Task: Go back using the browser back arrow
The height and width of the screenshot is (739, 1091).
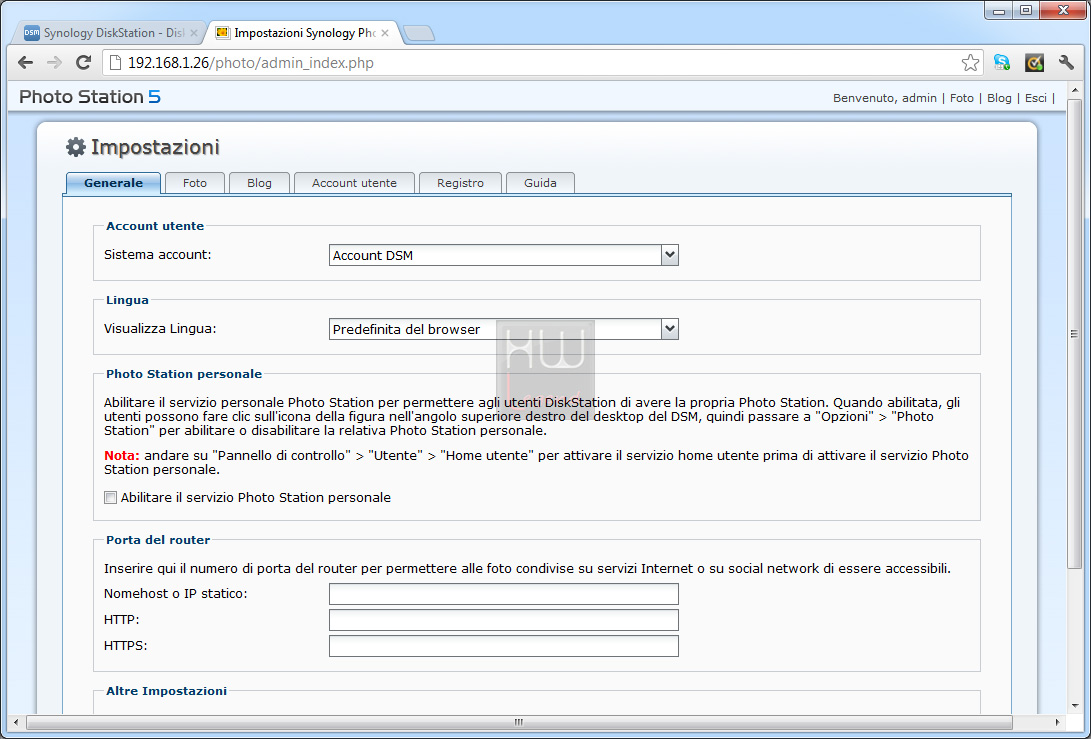Action: point(26,63)
